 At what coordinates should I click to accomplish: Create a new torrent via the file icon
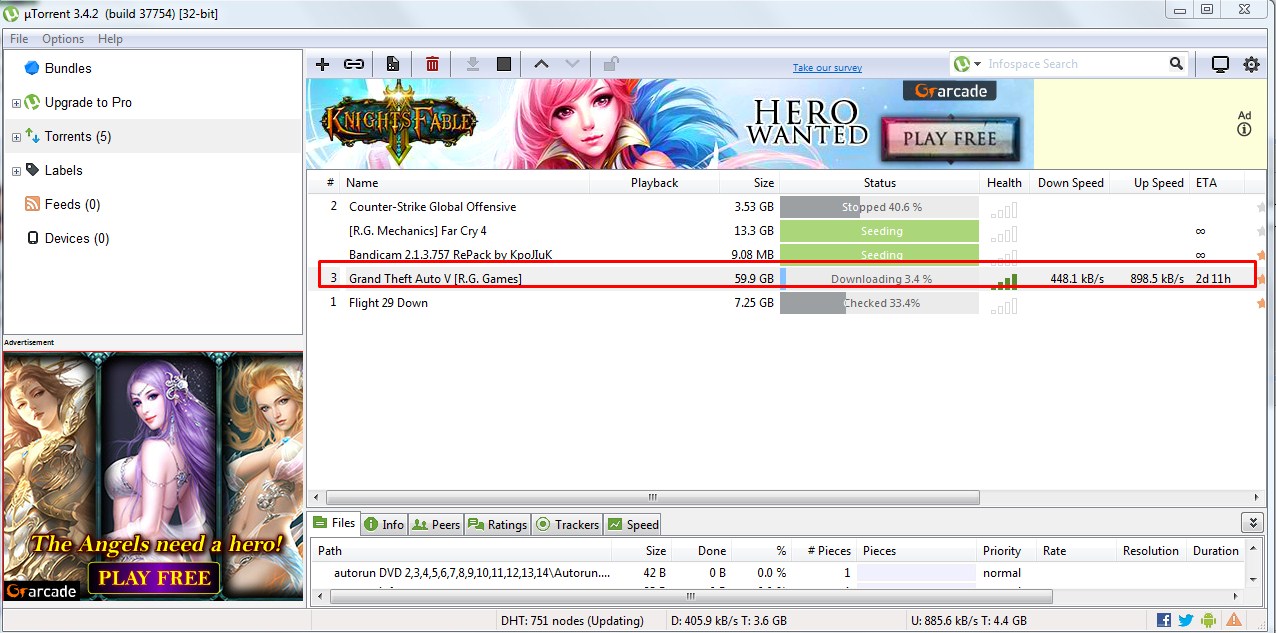click(x=393, y=63)
